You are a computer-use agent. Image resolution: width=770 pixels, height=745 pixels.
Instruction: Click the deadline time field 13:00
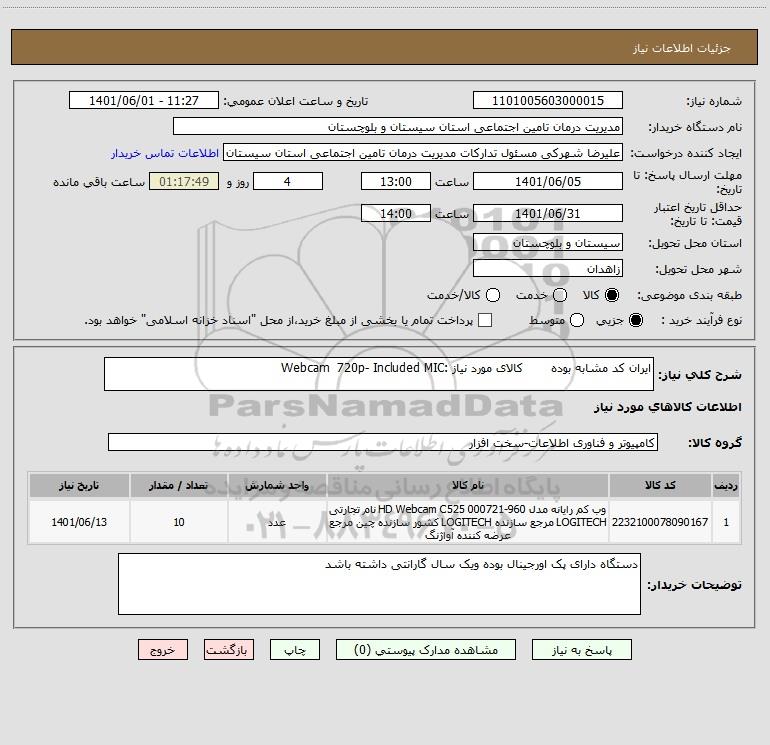click(x=396, y=181)
